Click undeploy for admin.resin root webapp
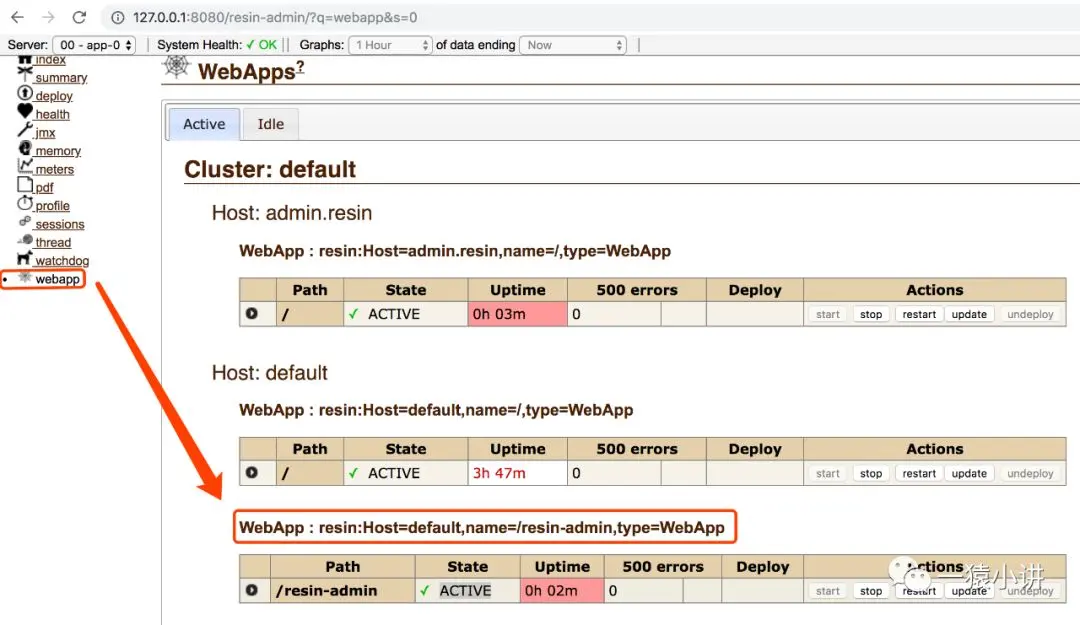Image resolution: width=1080 pixels, height=625 pixels. [x=1030, y=314]
